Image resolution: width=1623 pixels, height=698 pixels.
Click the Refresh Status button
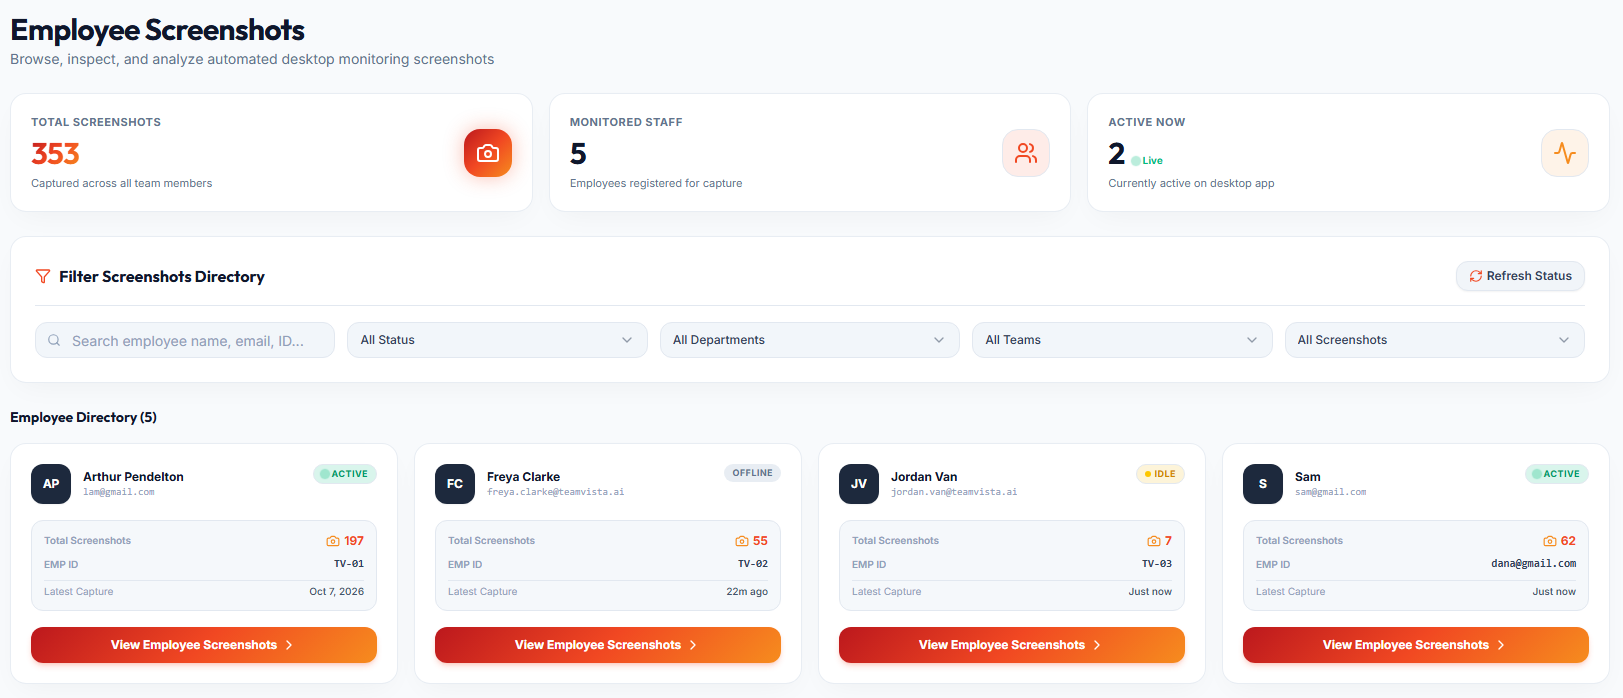click(1520, 276)
